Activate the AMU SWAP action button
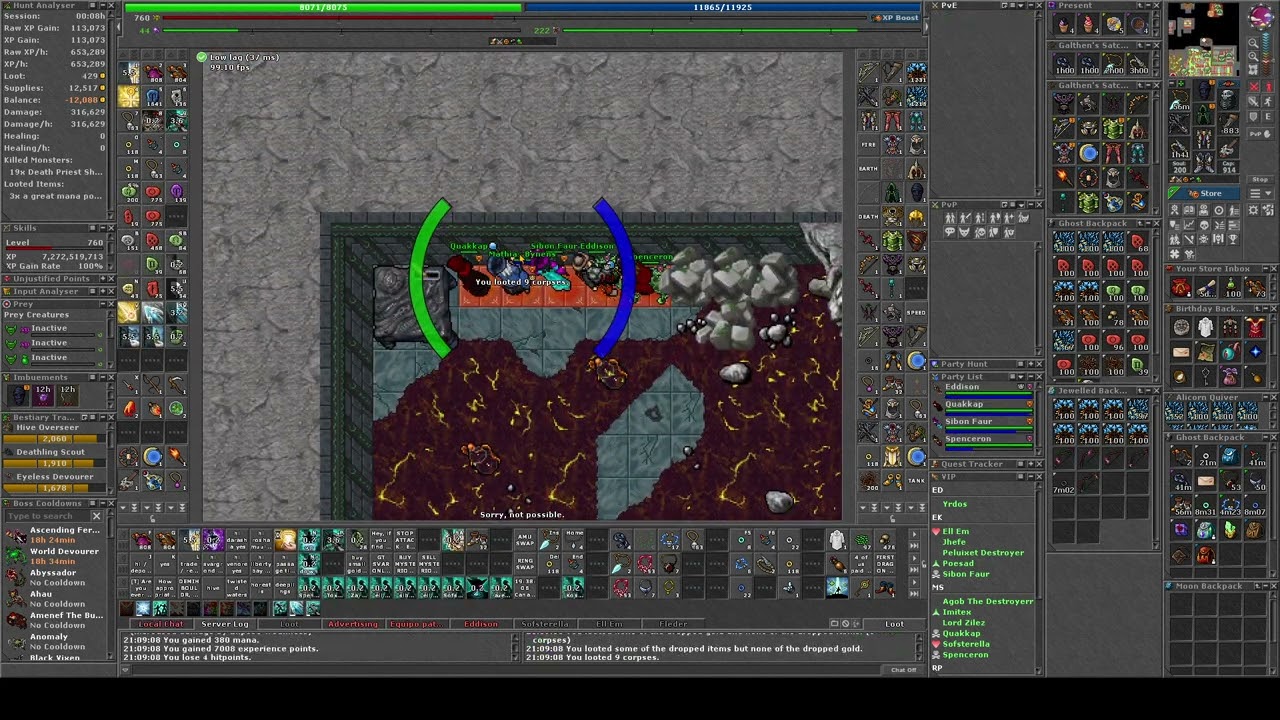1280x720 pixels. click(524, 541)
